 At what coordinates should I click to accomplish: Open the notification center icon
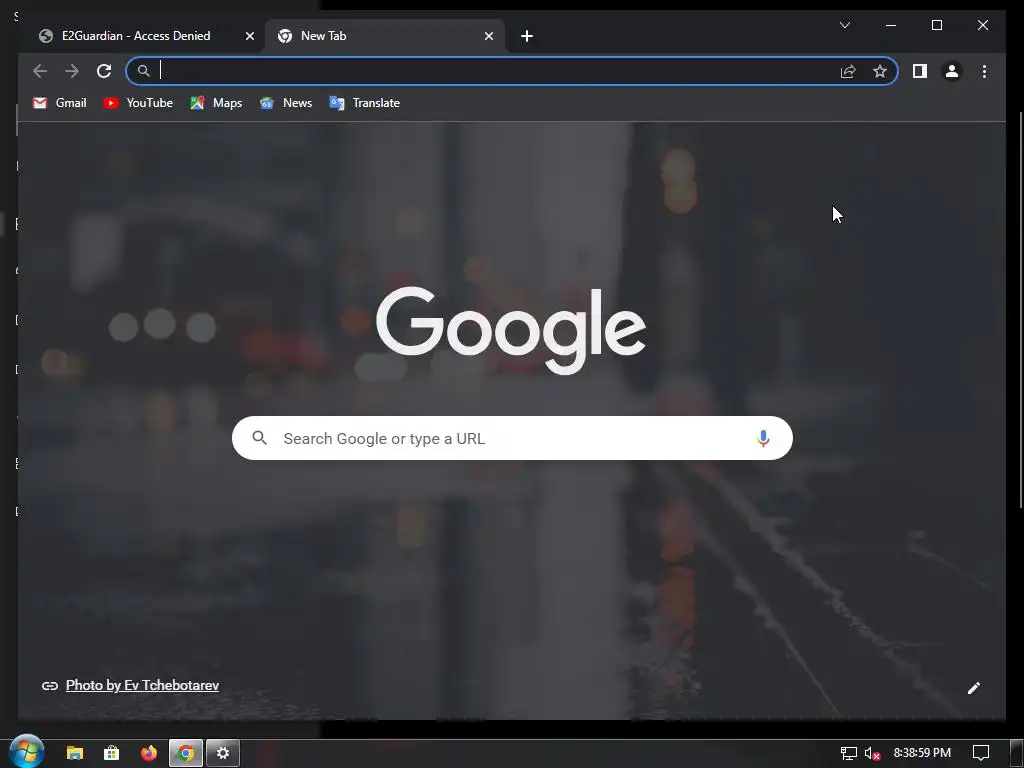(981, 753)
